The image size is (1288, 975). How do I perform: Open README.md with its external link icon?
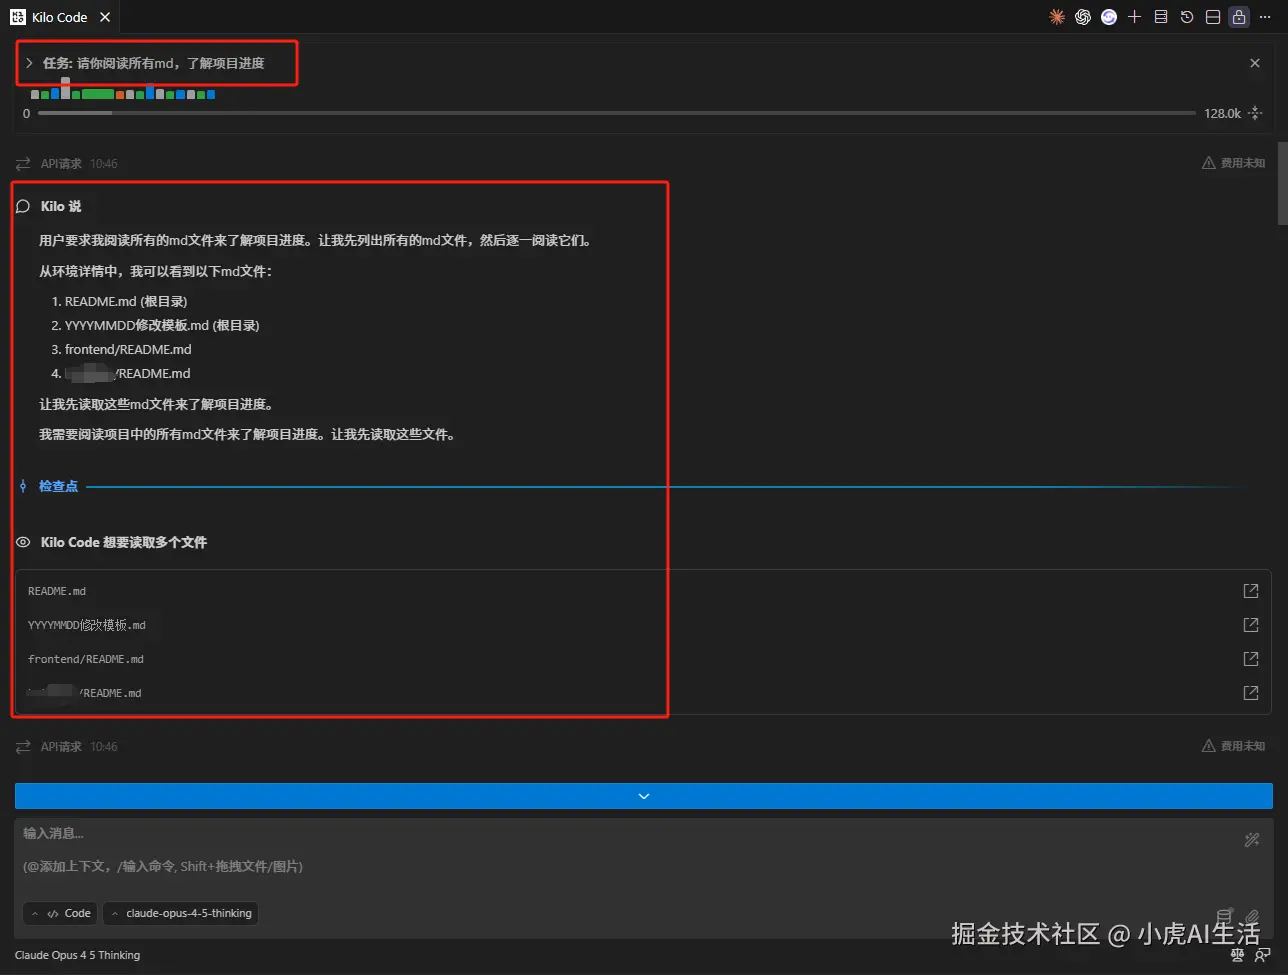[x=1250, y=591]
